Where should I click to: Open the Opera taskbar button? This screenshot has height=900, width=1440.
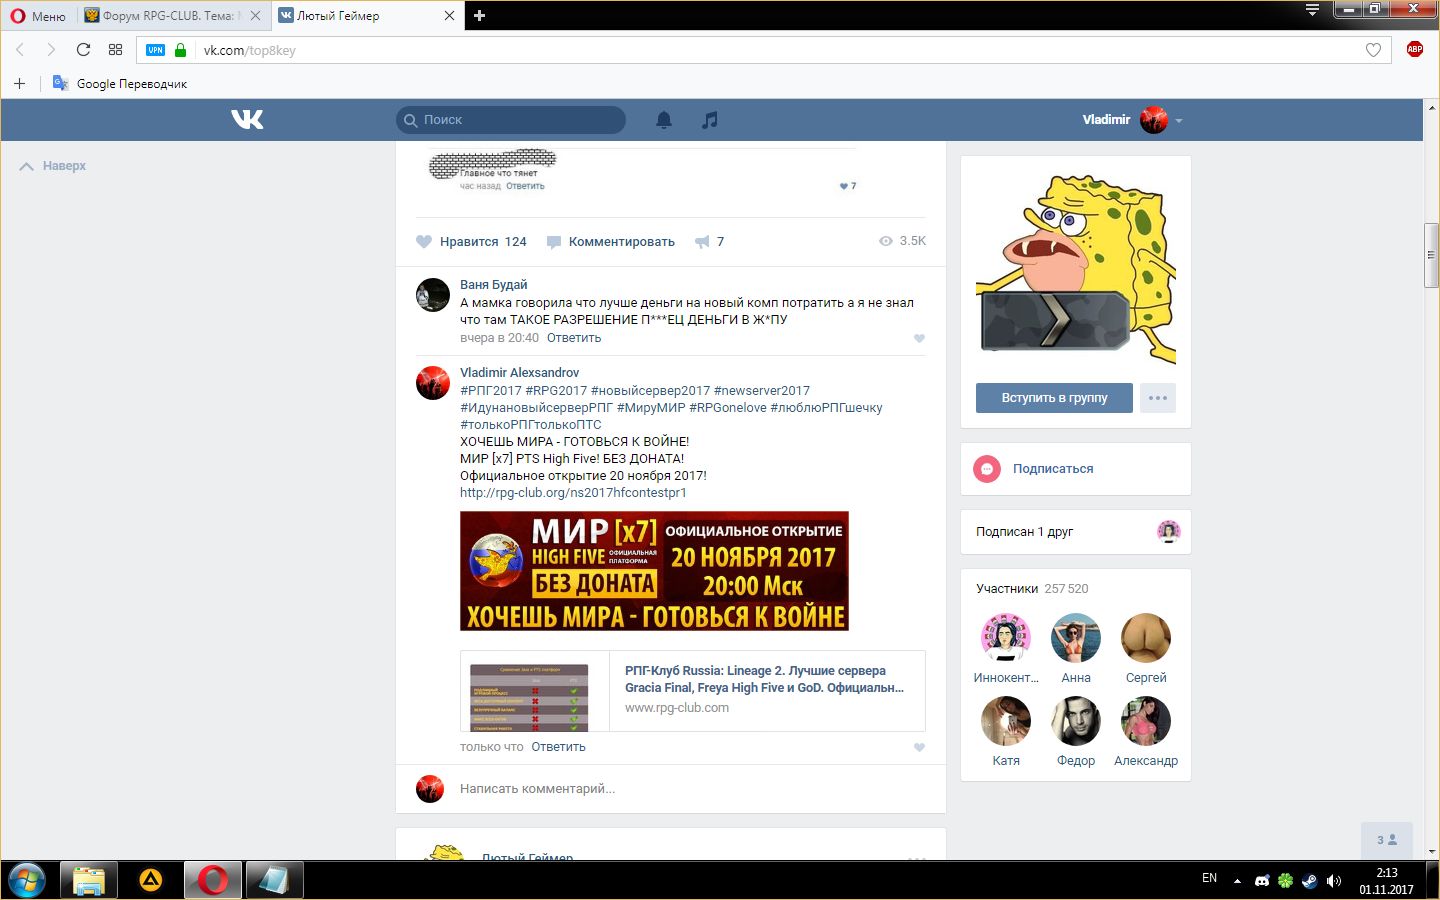pyautogui.click(x=212, y=881)
